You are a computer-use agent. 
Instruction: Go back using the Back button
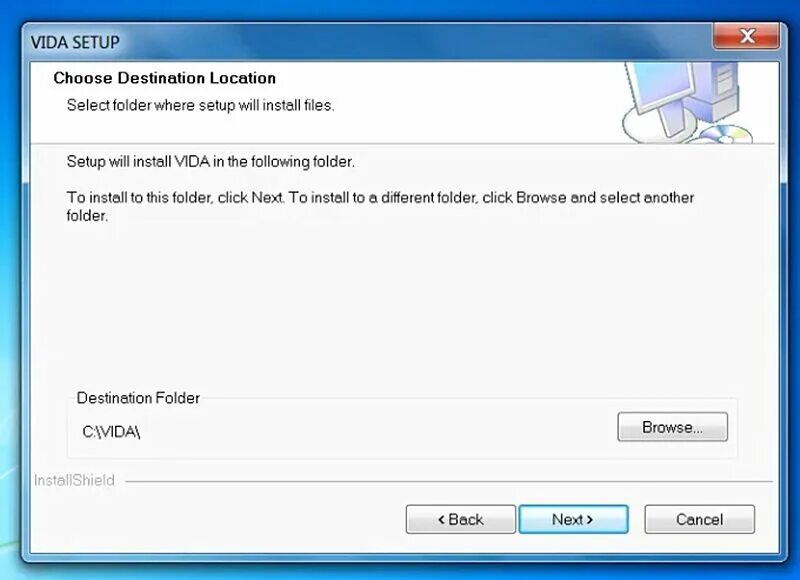(x=461, y=519)
